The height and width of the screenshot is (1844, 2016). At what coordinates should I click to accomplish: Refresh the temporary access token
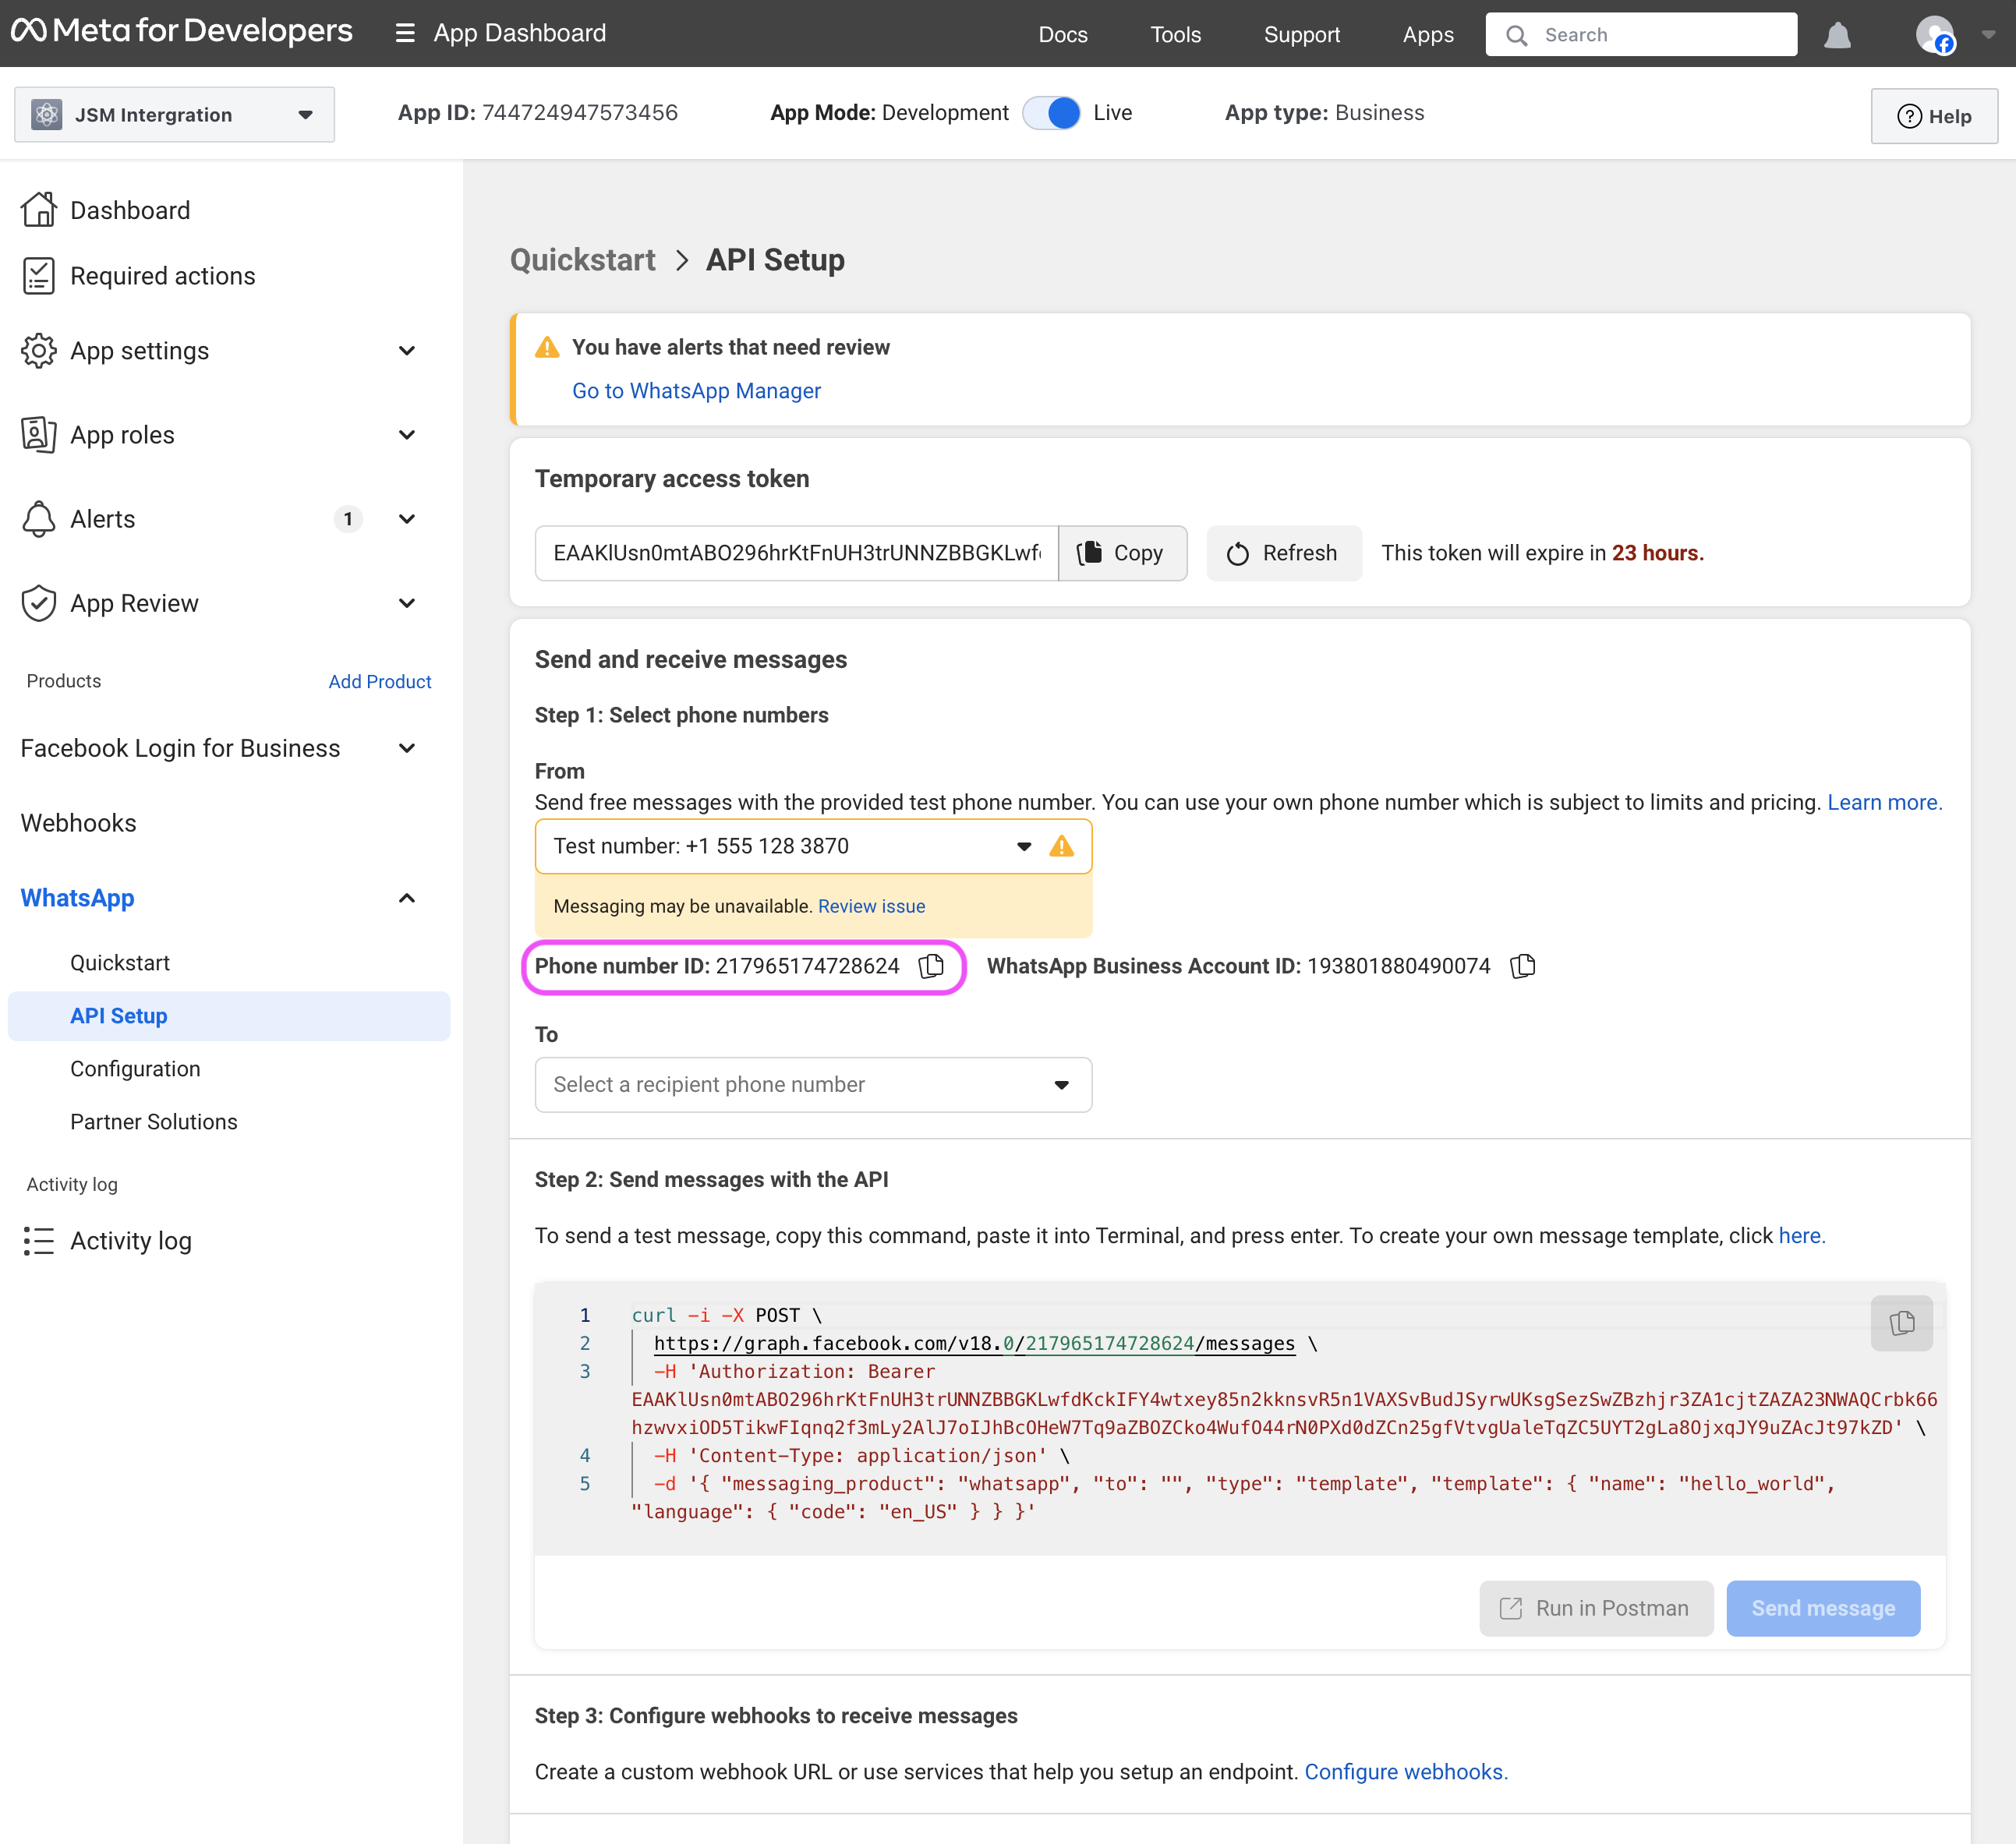1283,554
